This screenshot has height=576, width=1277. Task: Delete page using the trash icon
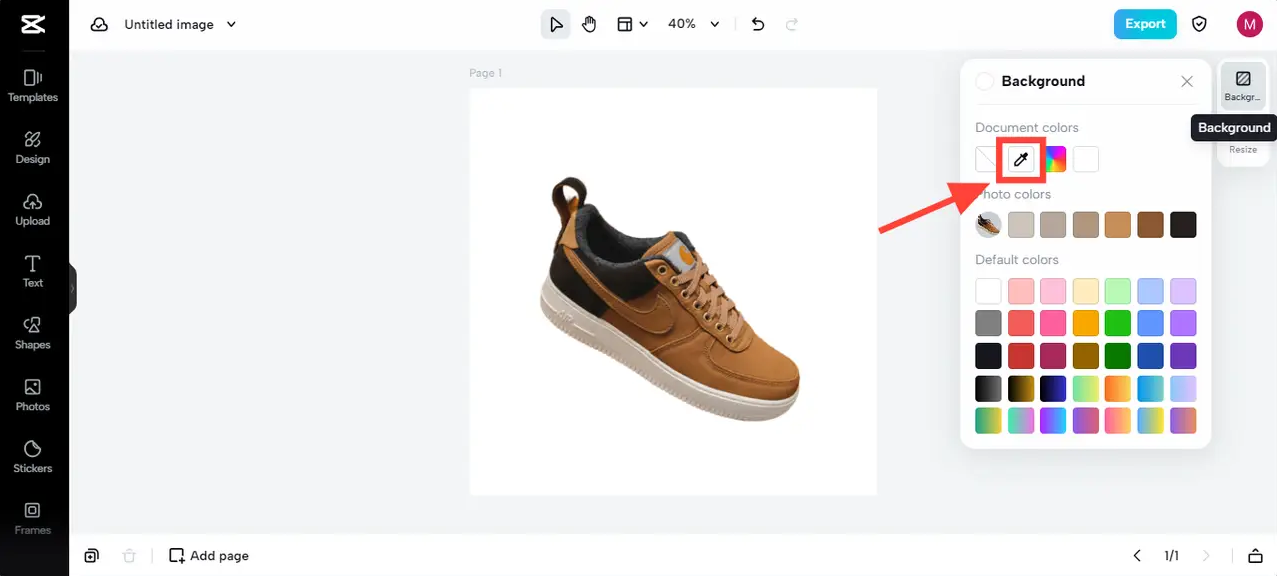tap(128, 555)
